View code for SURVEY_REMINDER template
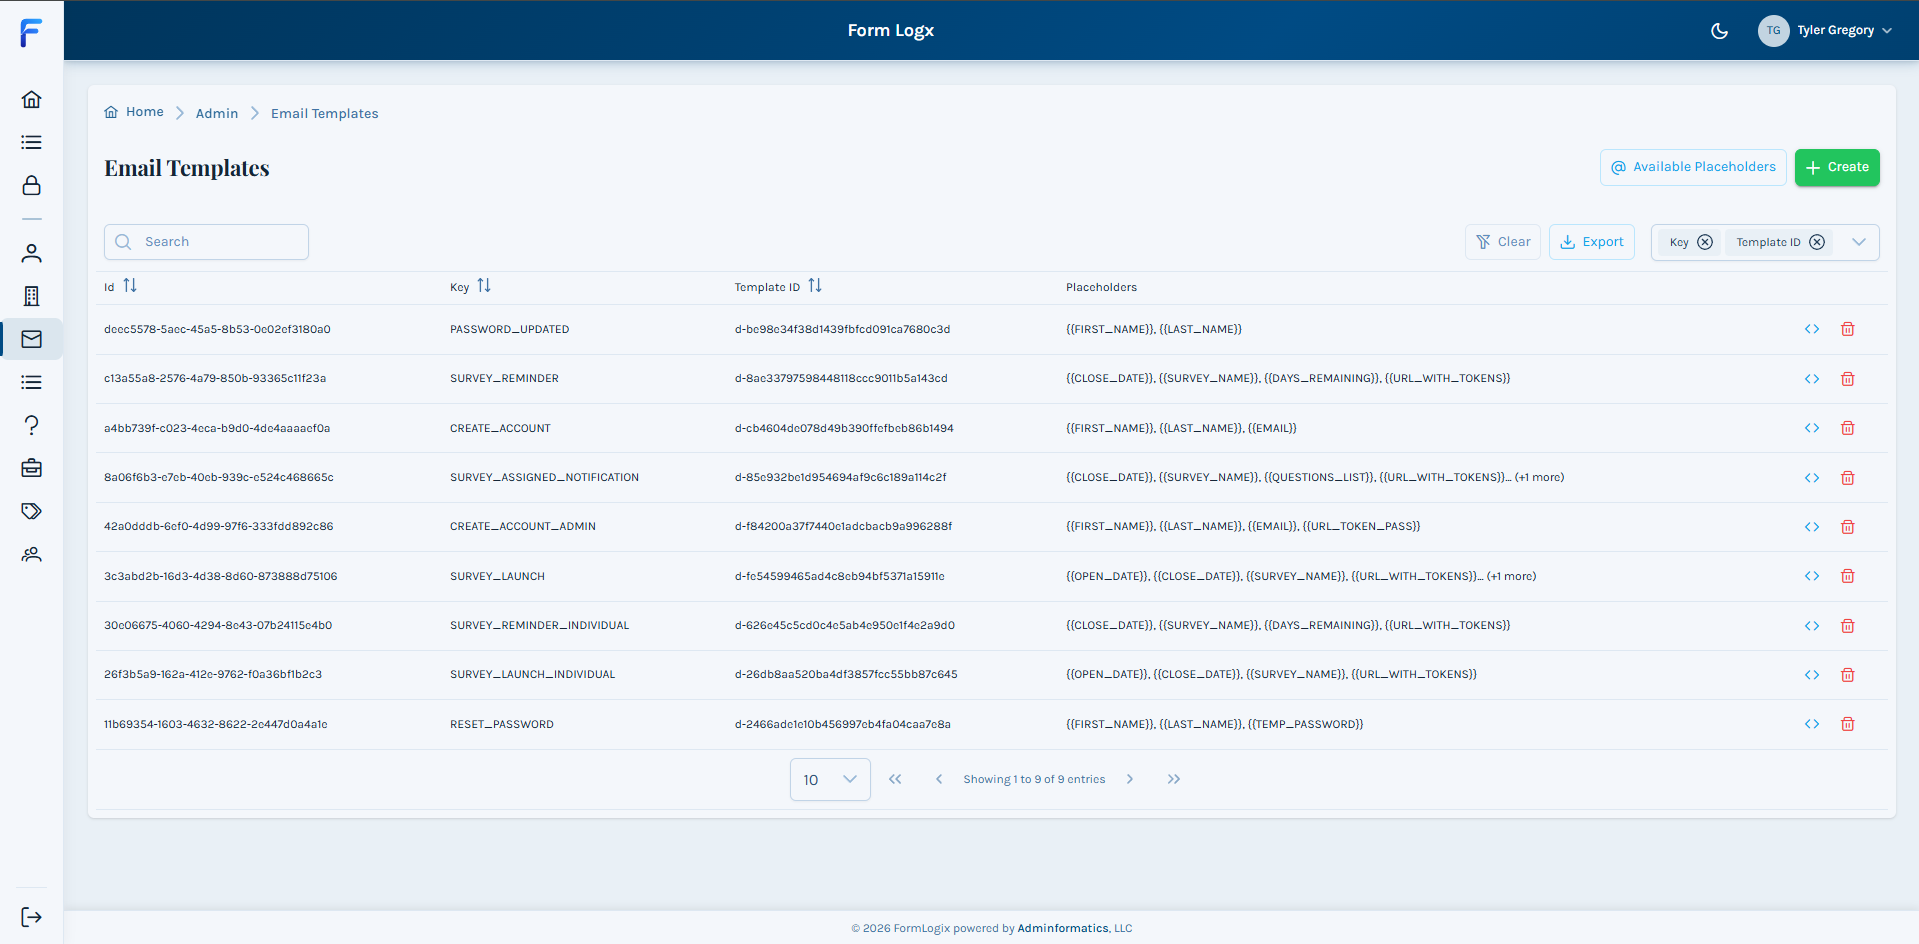1919x944 pixels. (x=1812, y=379)
